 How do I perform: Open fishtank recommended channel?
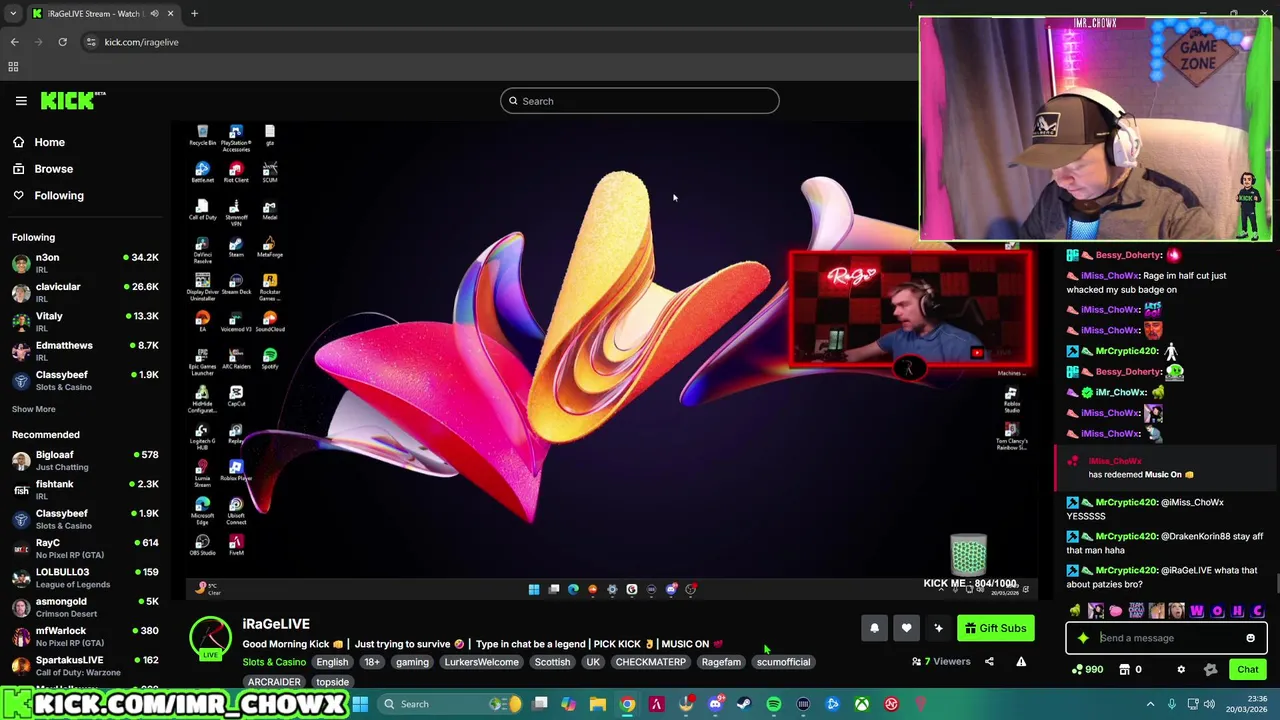[85, 489]
